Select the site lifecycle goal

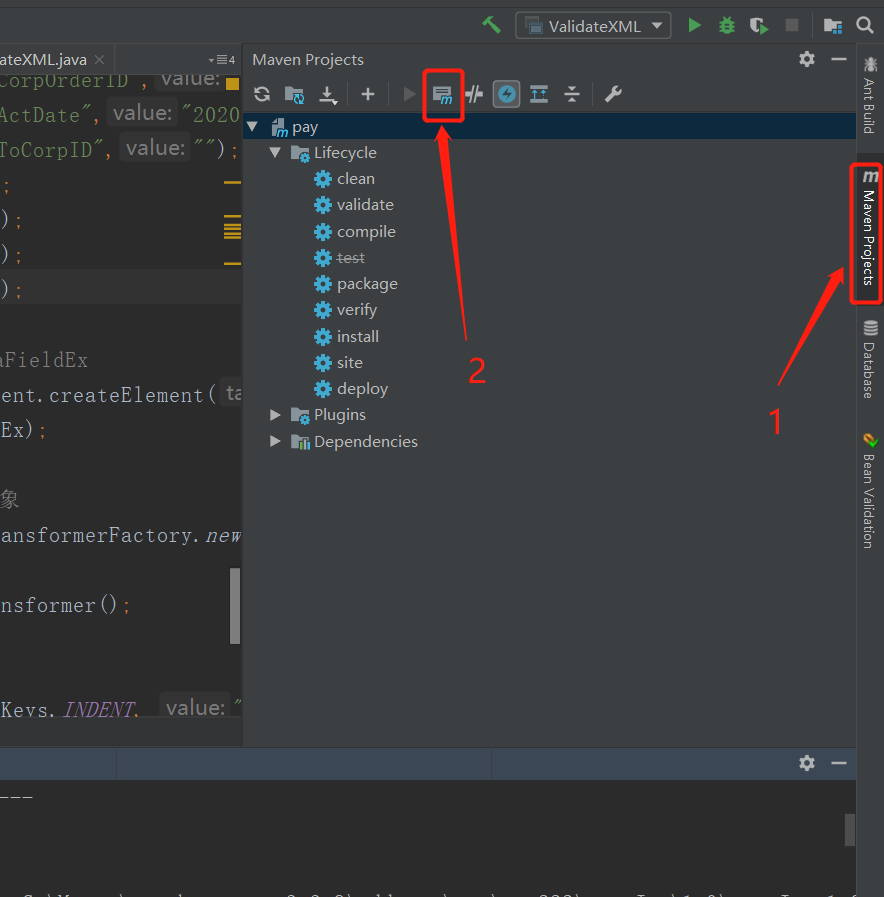click(x=338, y=363)
